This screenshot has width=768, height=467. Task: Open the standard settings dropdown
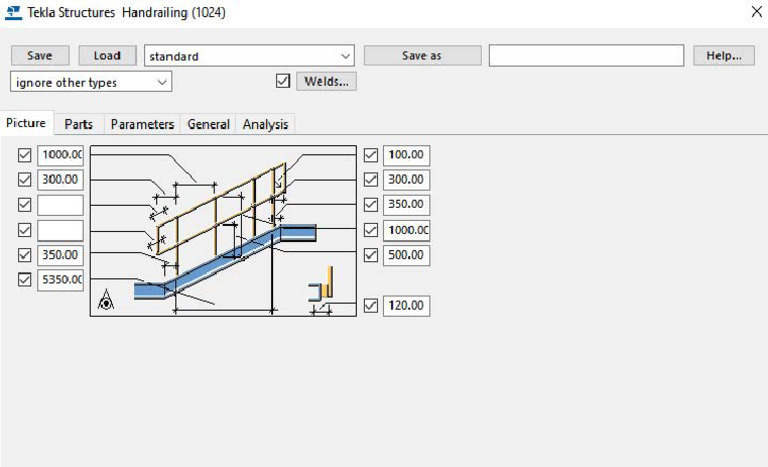coord(249,56)
